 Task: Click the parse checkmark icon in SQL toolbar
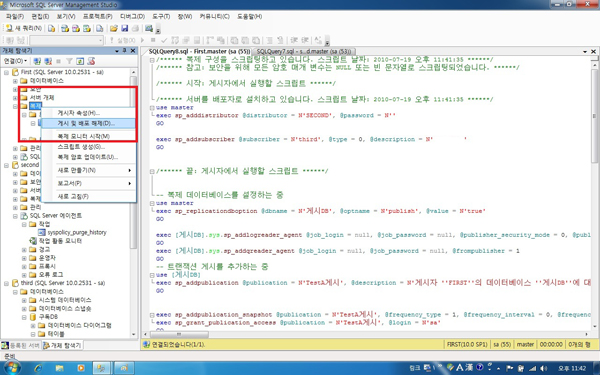click(164, 40)
